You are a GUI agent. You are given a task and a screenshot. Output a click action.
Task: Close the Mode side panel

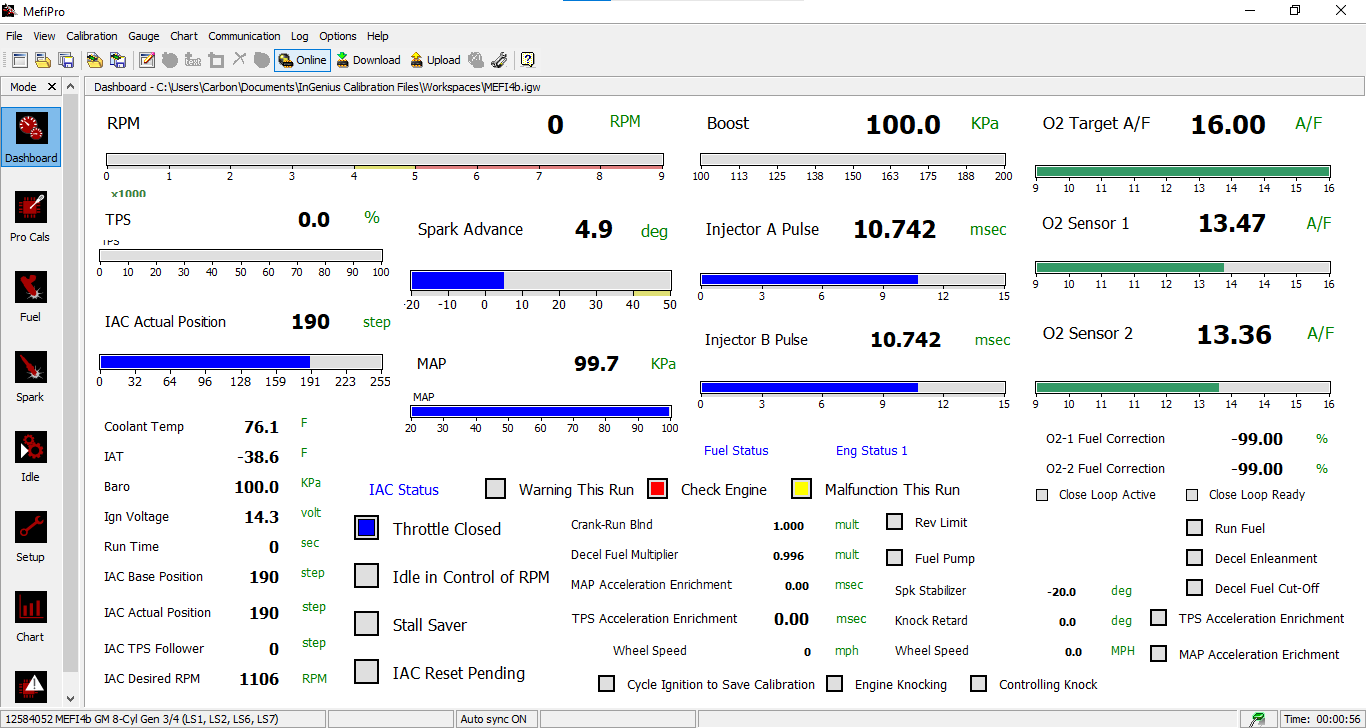pos(53,87)
